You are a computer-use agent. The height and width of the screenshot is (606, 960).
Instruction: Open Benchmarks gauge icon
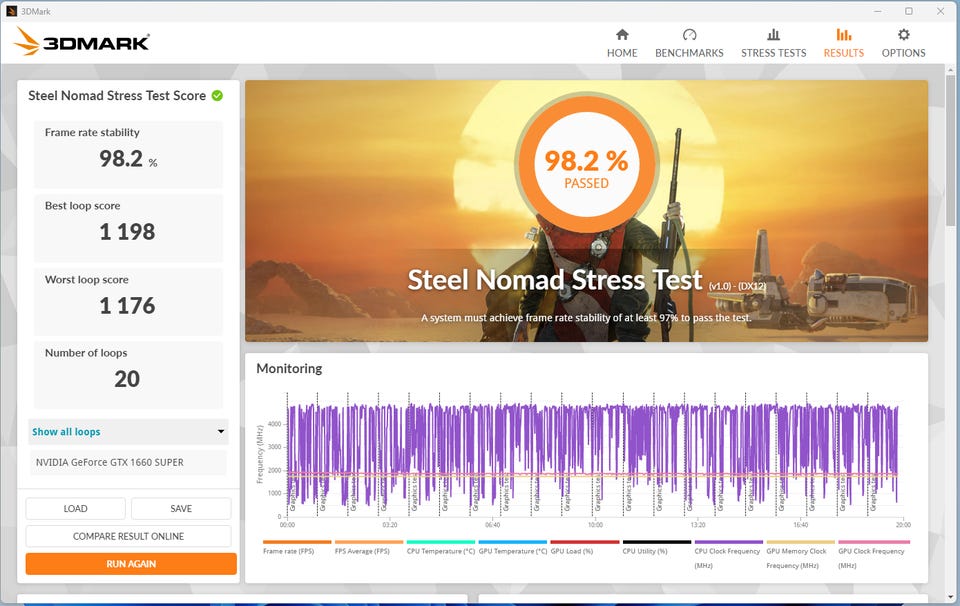click(x=689, y=34)
